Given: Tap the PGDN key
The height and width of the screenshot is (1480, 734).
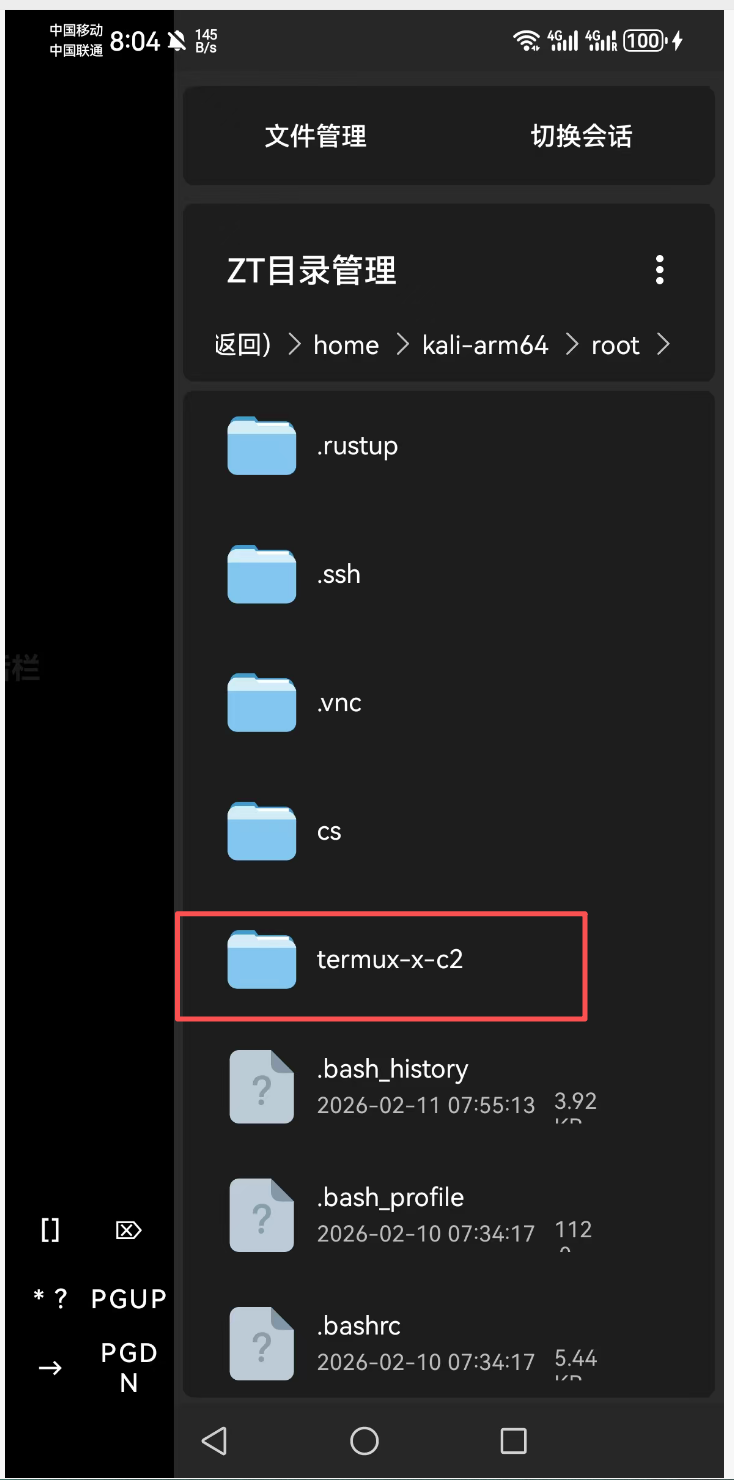Looking at the screenshot, I should 129,1368.
